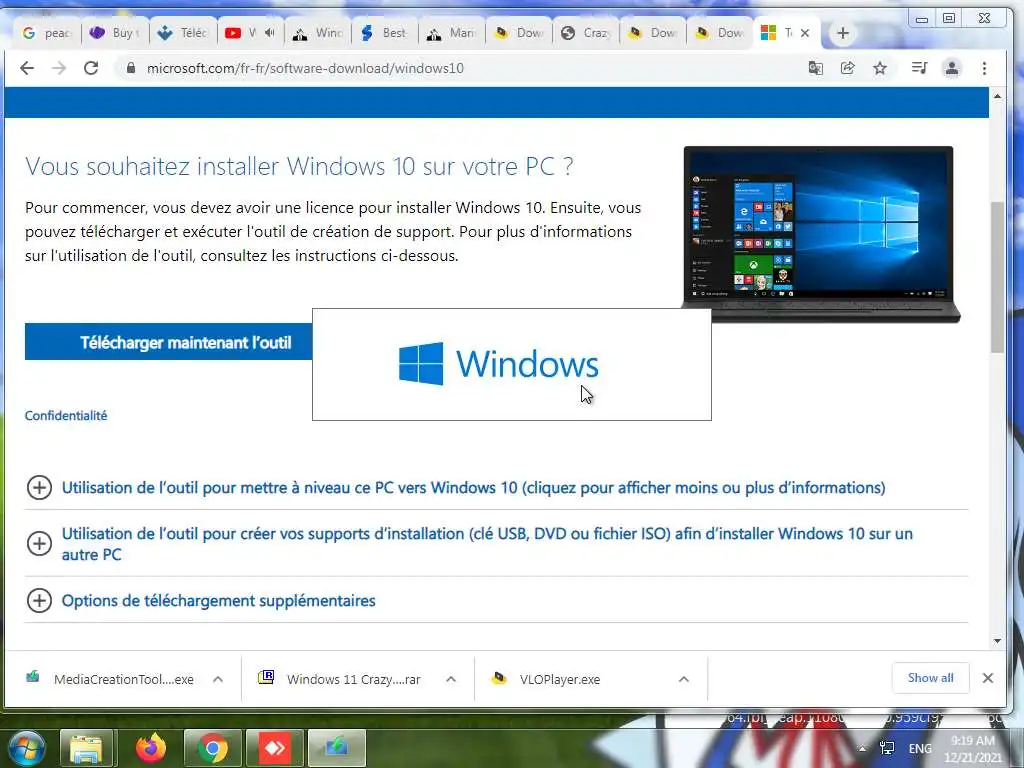The width and height of the screenshot is (1024, 768).
Task: Expand 'mettre à niveau ce PC' section
Action: click(x=473, y=487)
